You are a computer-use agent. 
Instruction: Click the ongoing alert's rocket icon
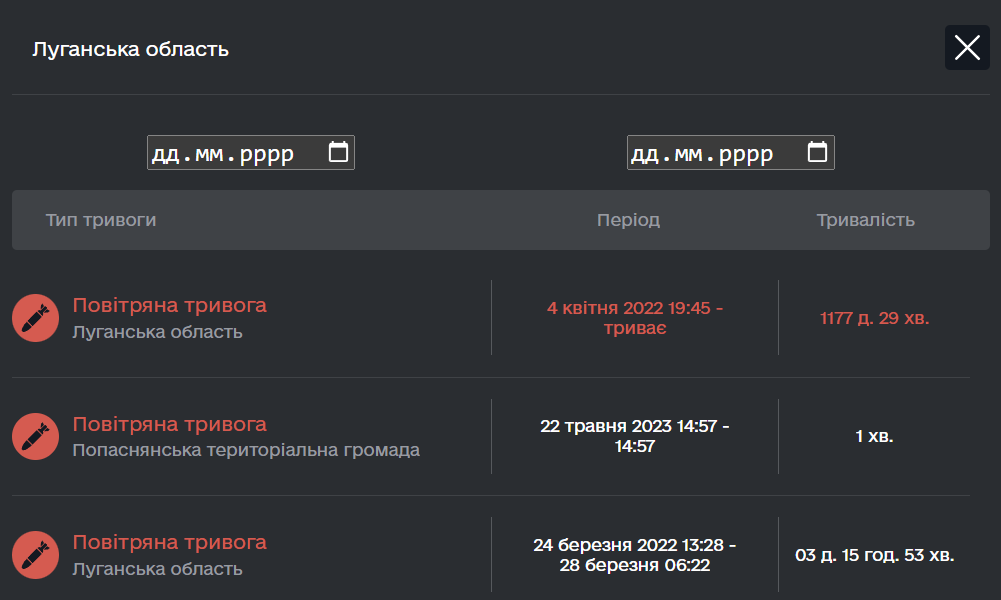click(x=36, y=318)
